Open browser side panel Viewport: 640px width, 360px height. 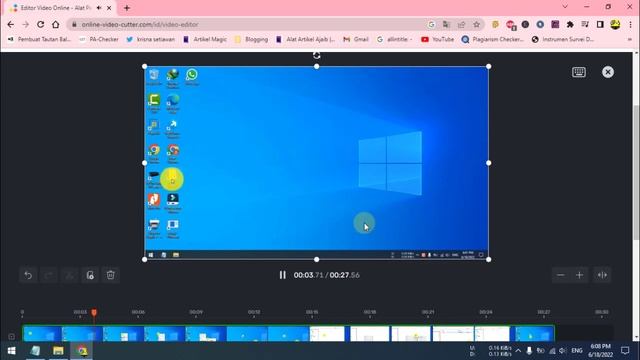click(x=600, y=24)
